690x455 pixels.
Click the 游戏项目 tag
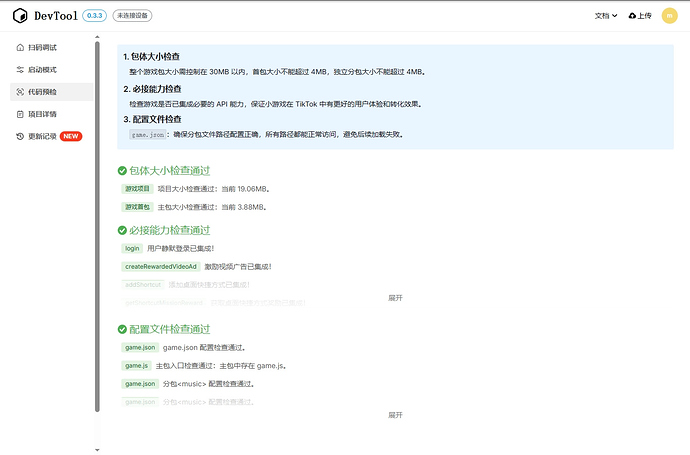137,189
